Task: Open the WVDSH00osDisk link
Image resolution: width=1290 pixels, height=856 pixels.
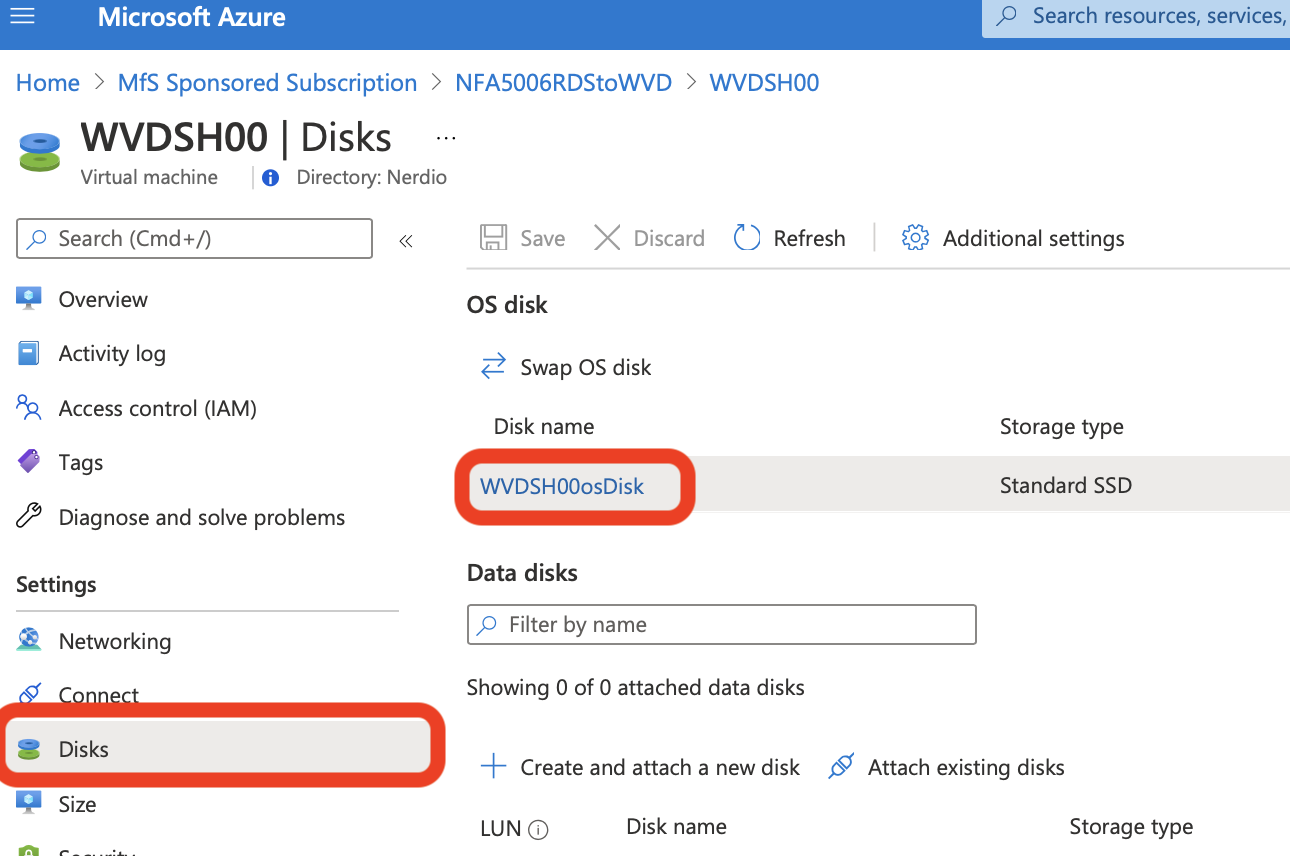Action: pyautogui.click(x=562, y=486)
